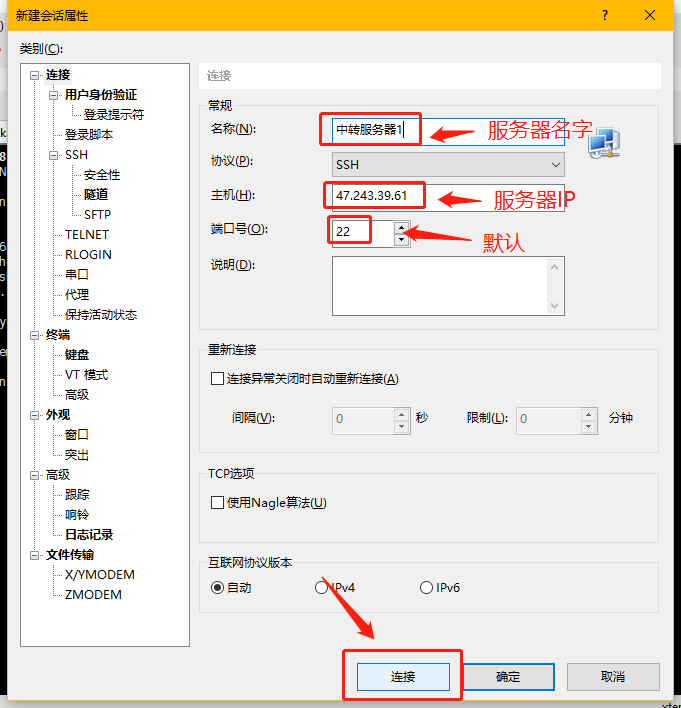Screen dimensions: 681x708
Task: Select SFTP in the tree
Action: pos(97,214)
